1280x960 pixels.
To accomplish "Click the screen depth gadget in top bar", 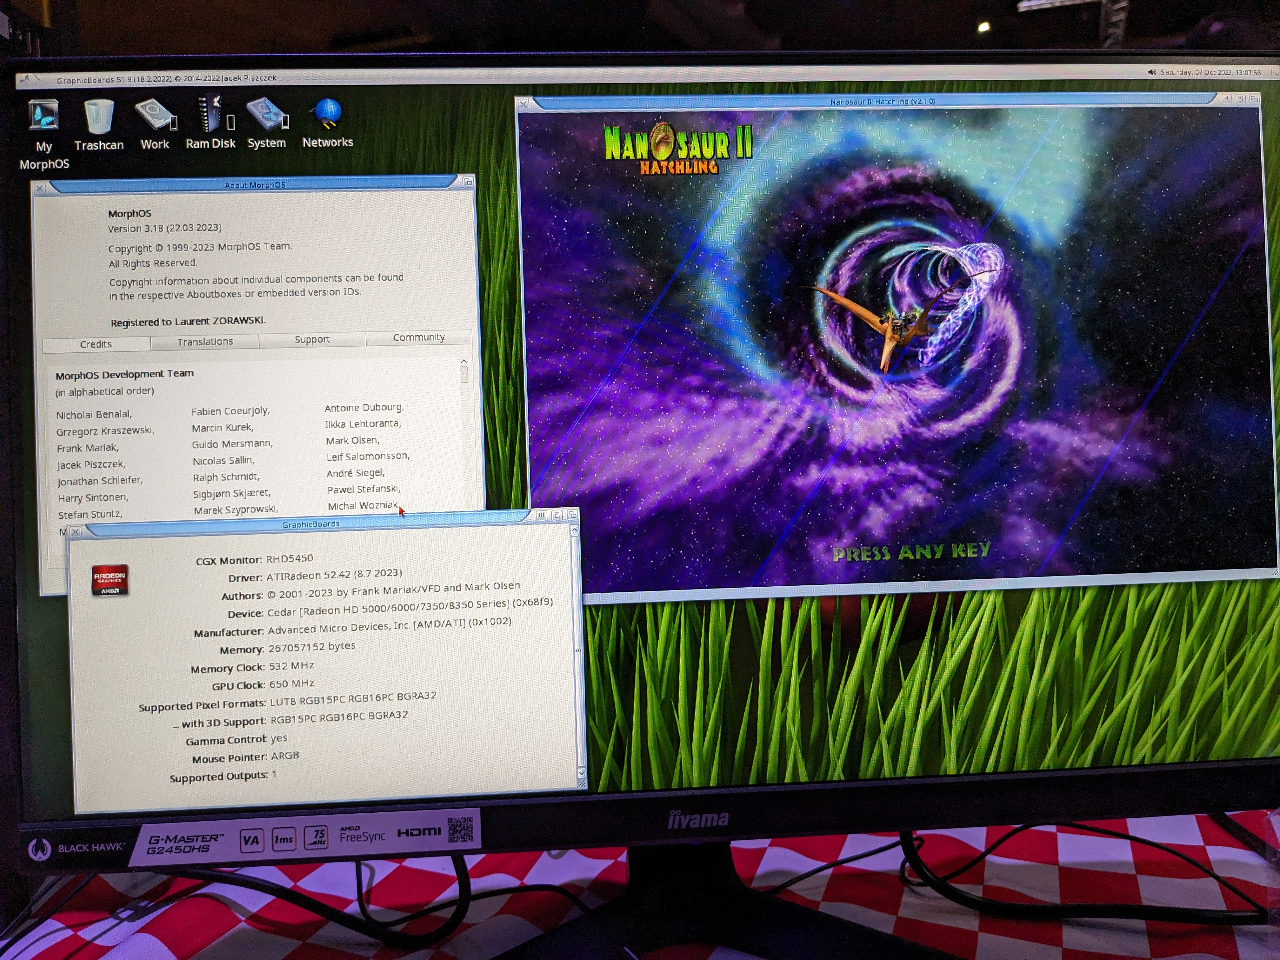I will click(1273, 72).
